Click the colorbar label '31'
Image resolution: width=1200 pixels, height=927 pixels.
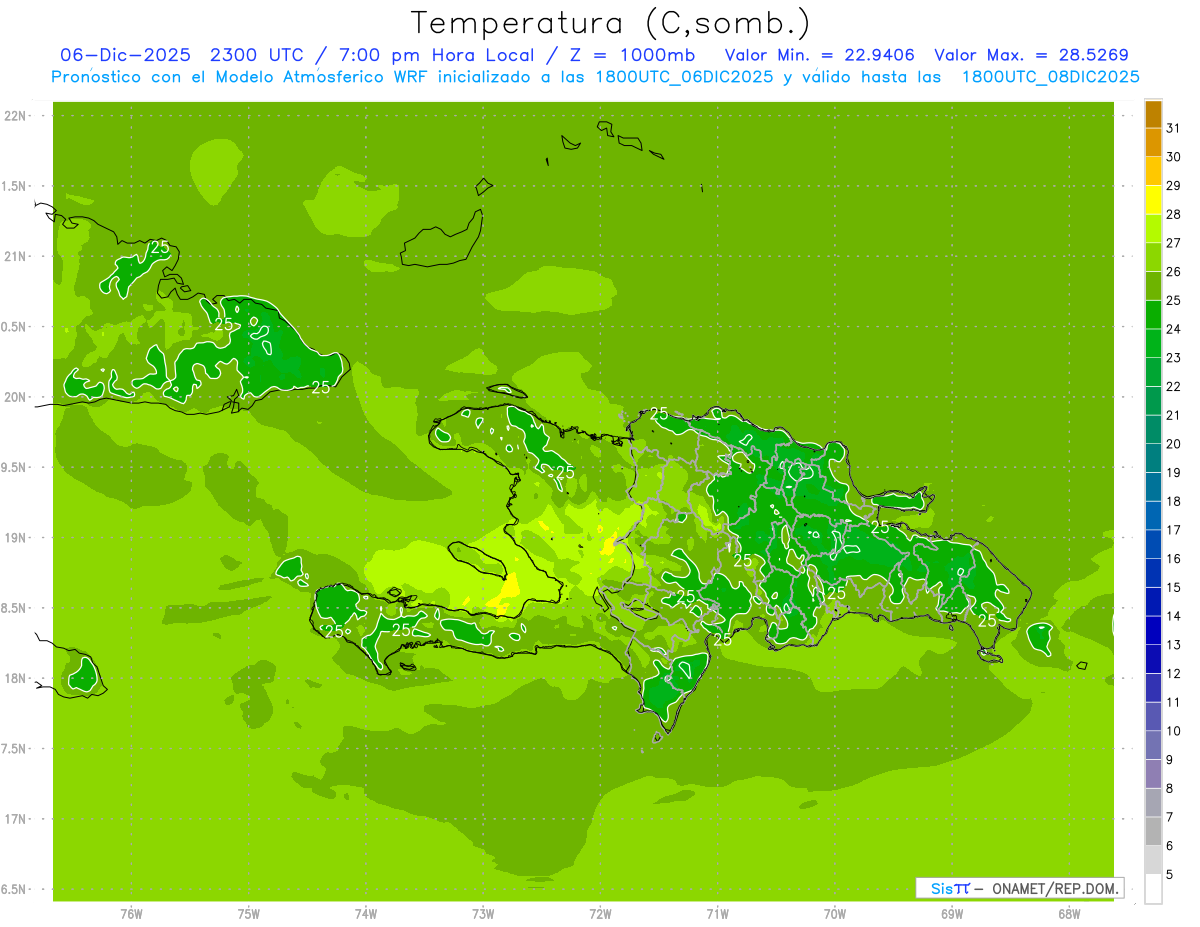click(x=1173, y=128)
